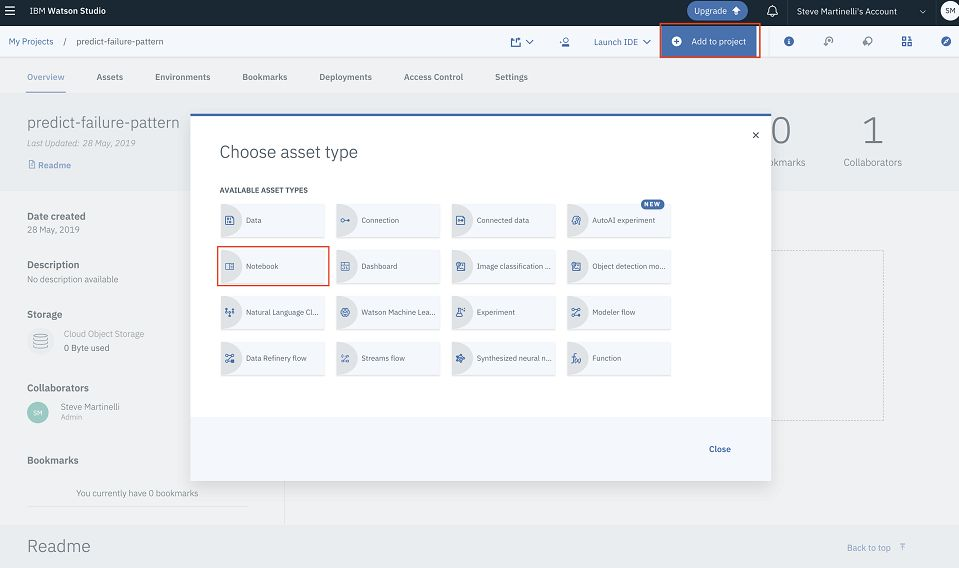
Task: Choose Synthesized neural network asset type
Action: click(x=503, y=358)
